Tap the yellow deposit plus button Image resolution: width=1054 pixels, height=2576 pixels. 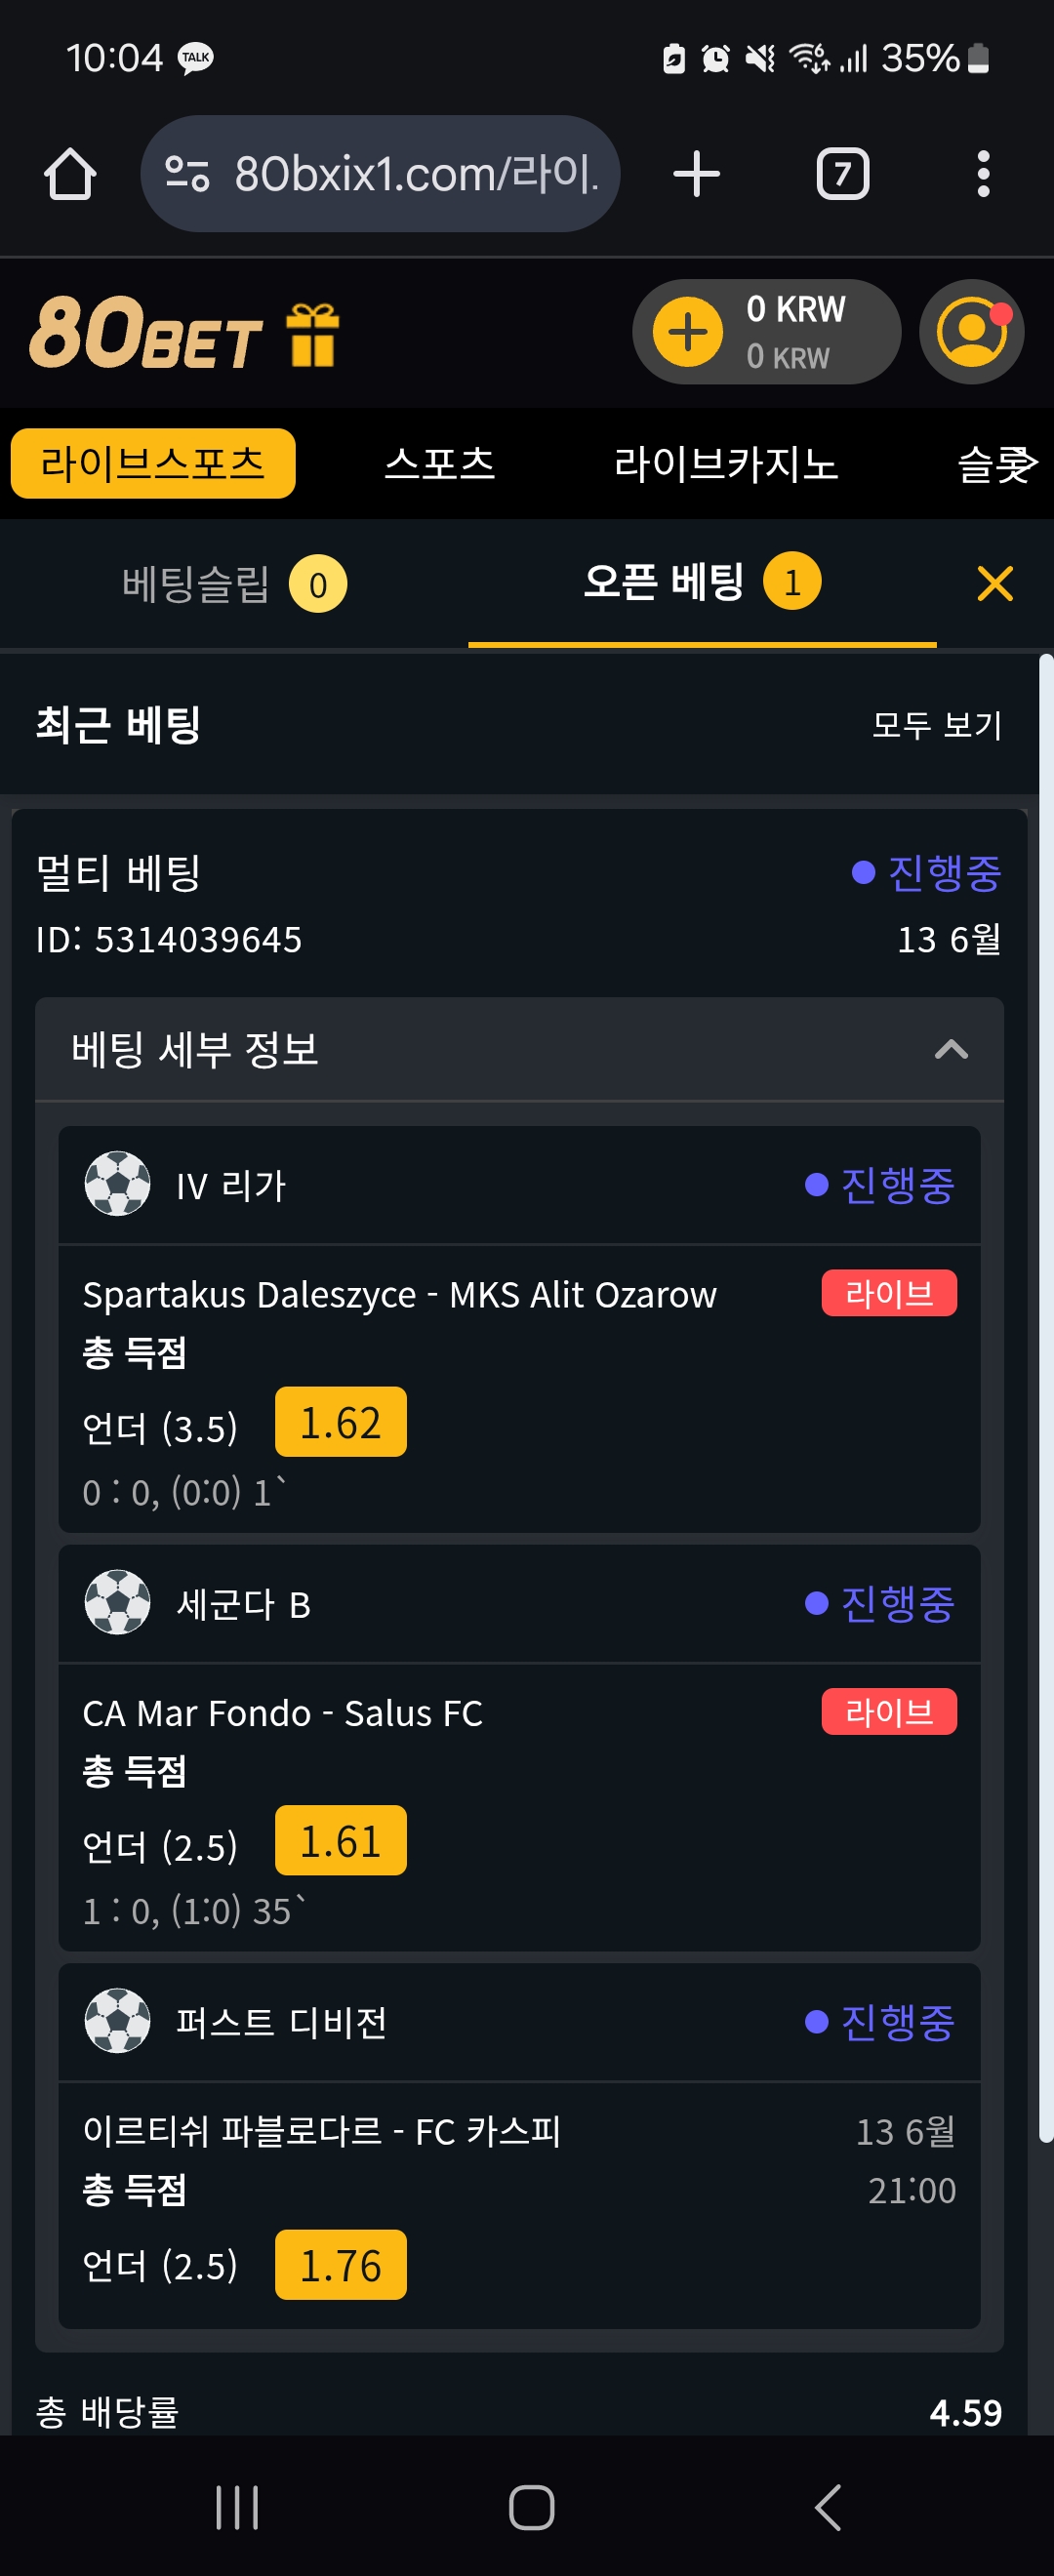tap(687, 332)
